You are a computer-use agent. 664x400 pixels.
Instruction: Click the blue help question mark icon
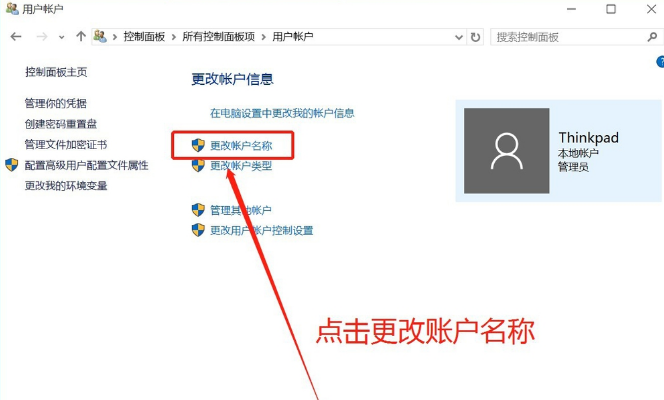659,62
